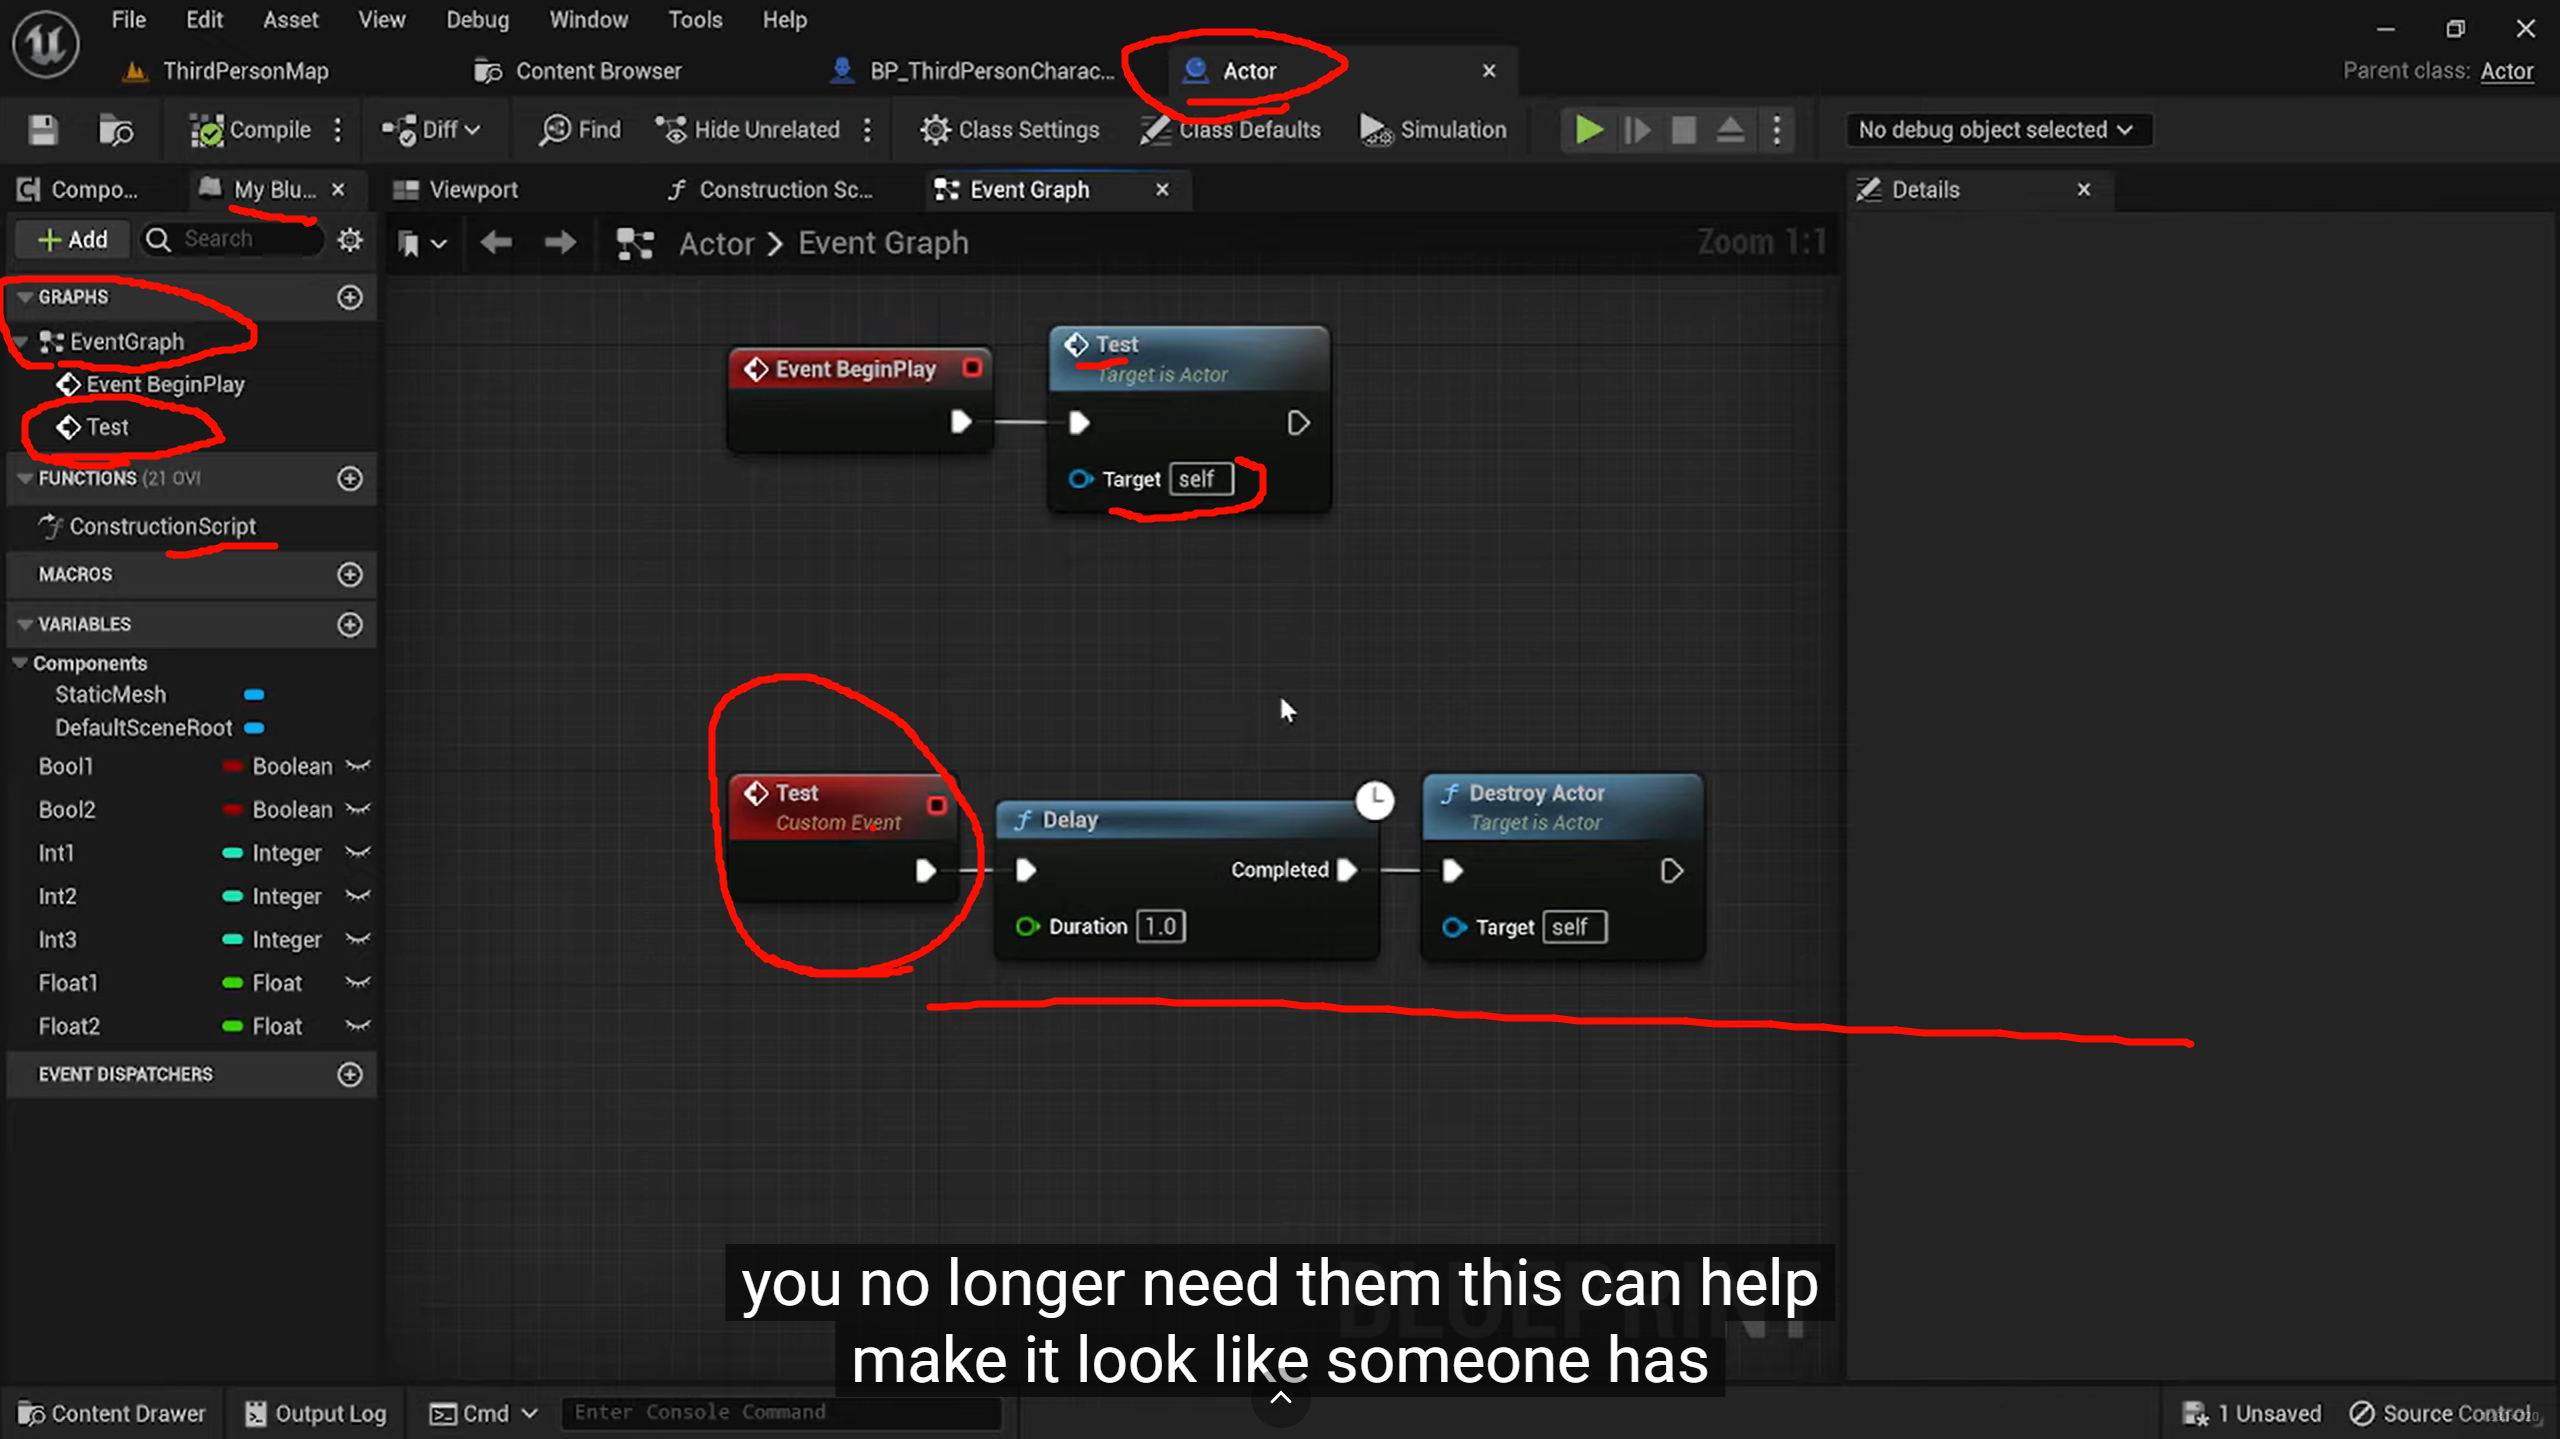Click the My Blueprint settings gear
Screen dimensions: 2560x1439
pos(349,239)
